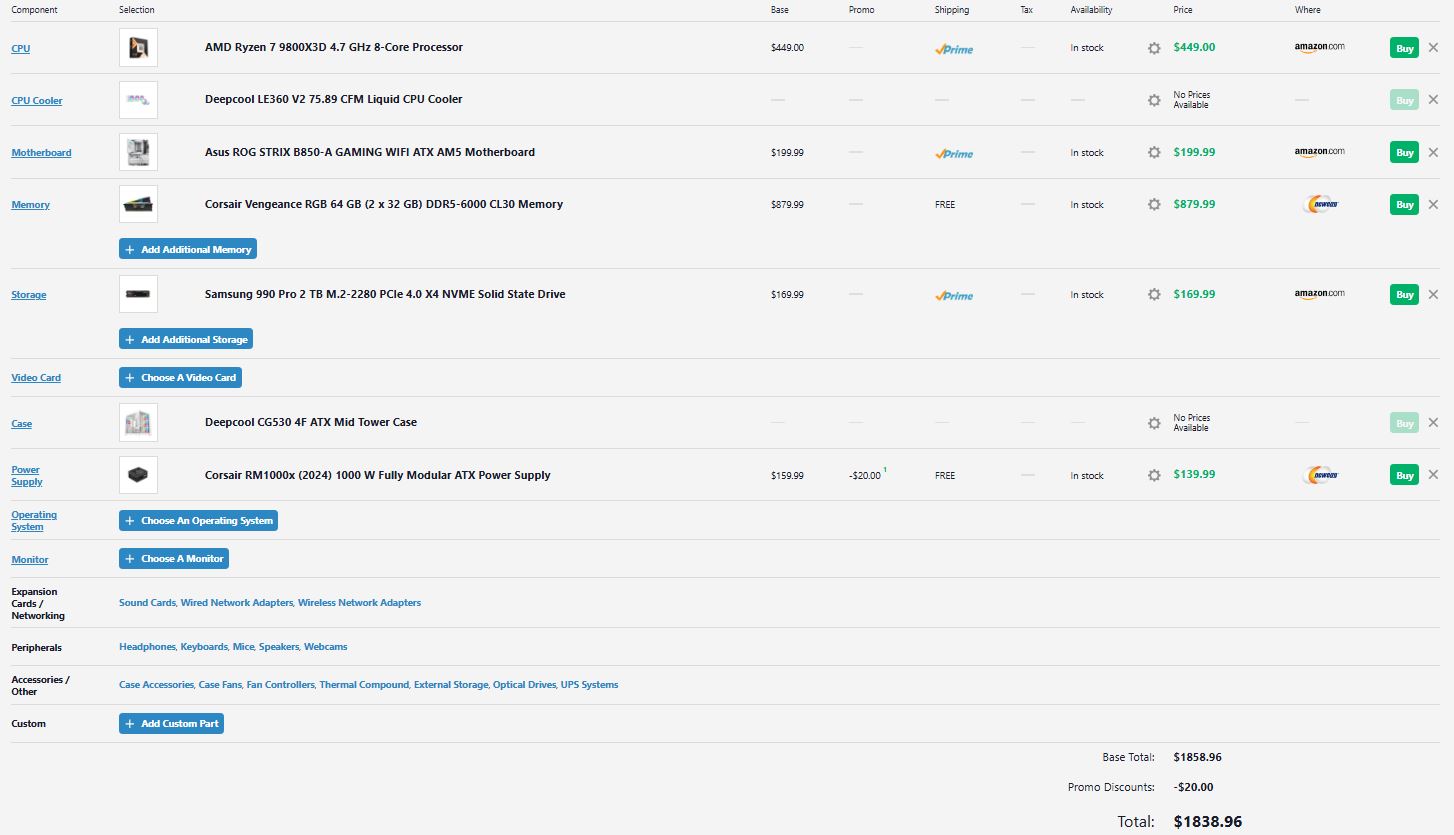Click the Amazon logo in the Motherboard row
Screen dimensions: 1454x835
(x=1319, y=152)
